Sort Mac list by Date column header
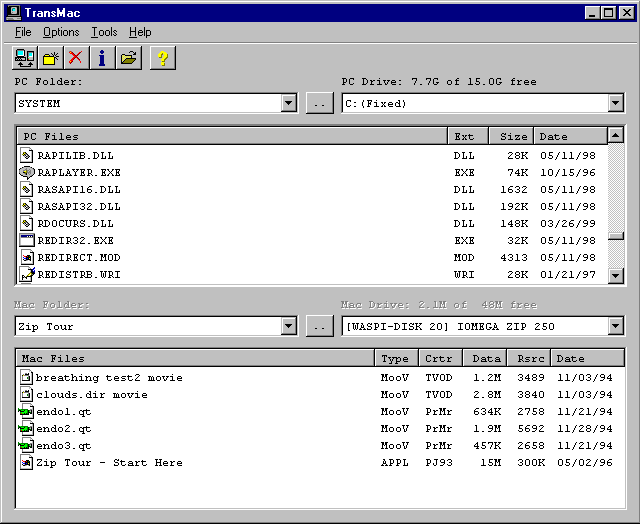This screenshot has width=640, height=524. click(x=588, y=358)
